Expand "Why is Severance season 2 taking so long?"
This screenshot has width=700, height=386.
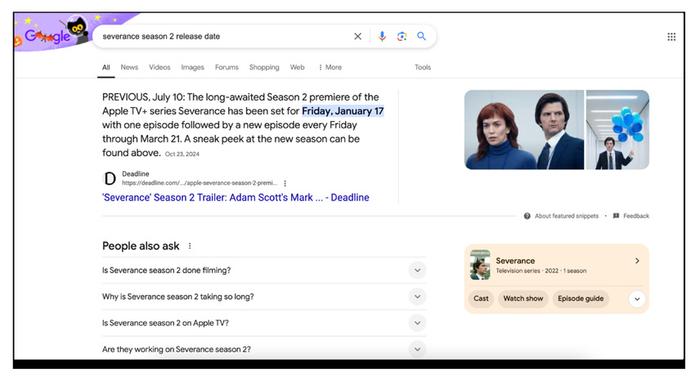click(x=264, y=297)
